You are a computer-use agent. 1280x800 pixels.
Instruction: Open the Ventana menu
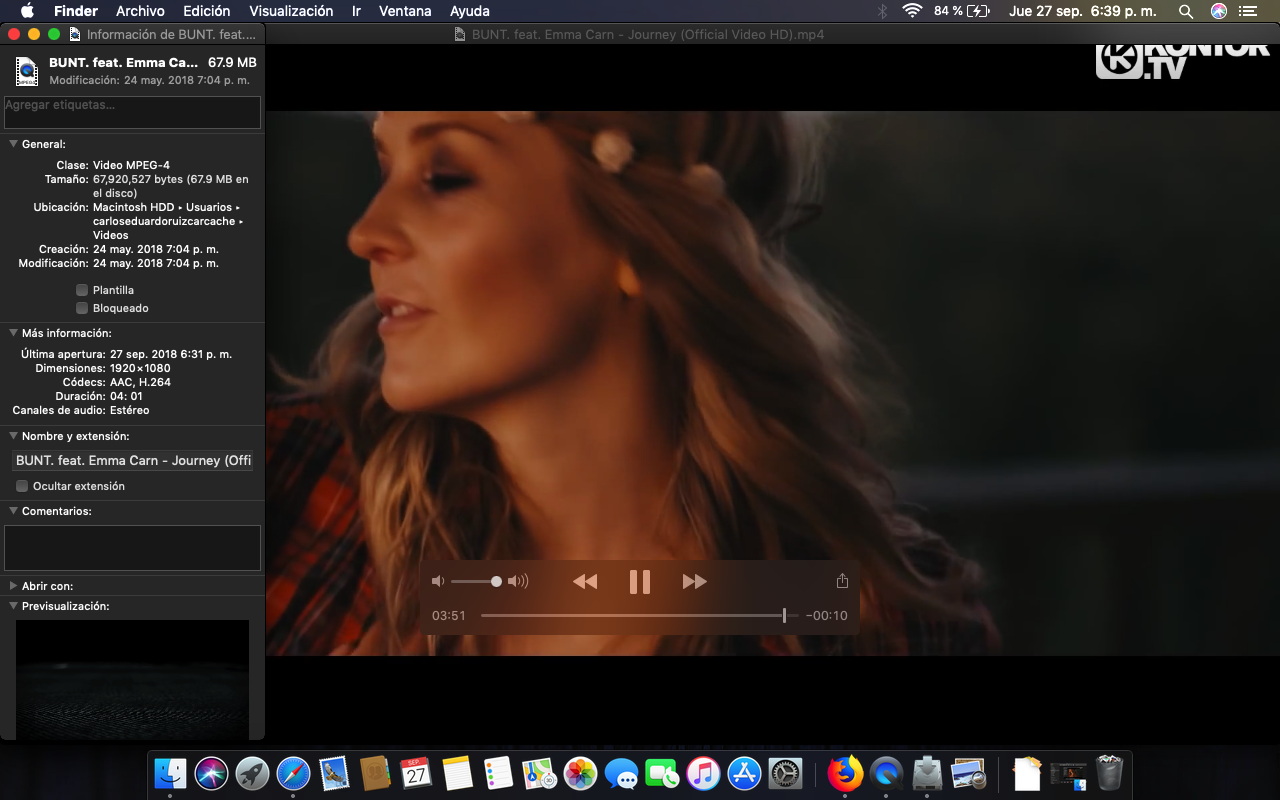pyautogui.click(x=405, y=11)
